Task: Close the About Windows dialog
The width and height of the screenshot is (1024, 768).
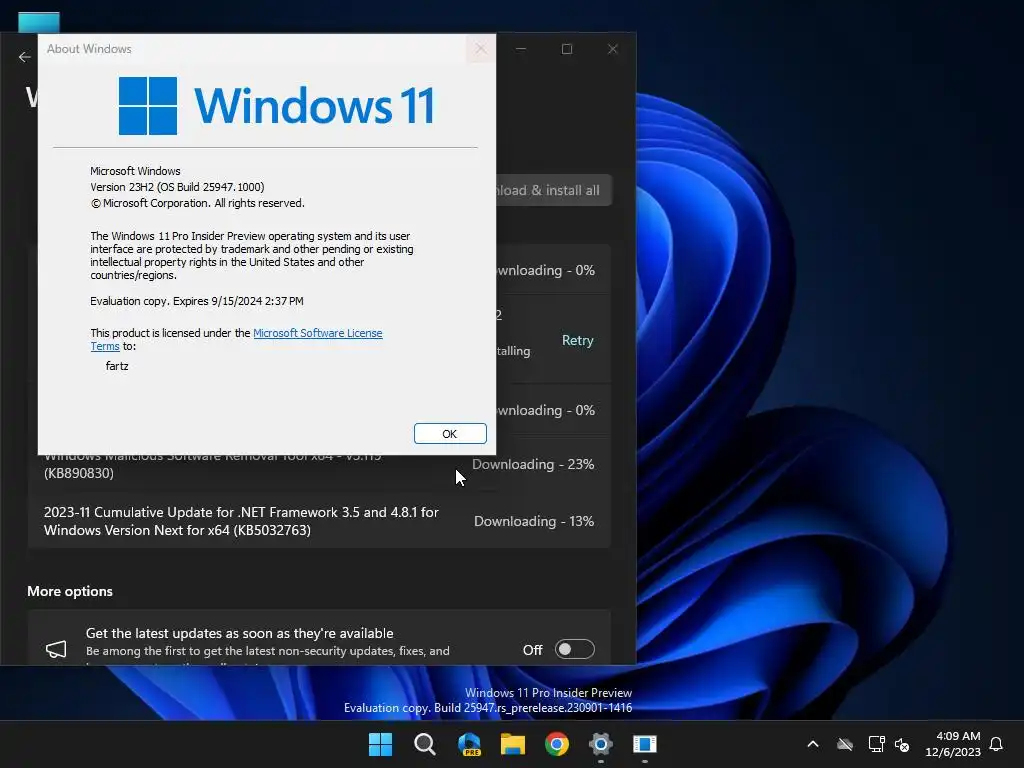Action: tap(481, 49)
